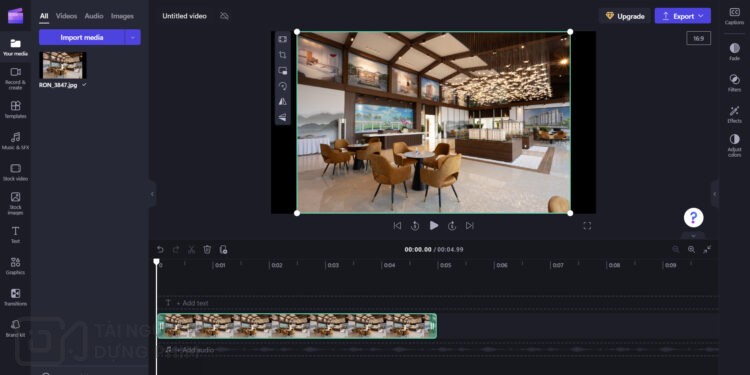Open the Adjust colors panel
This screenshot has height=375, width=750.
click(734, 145)
